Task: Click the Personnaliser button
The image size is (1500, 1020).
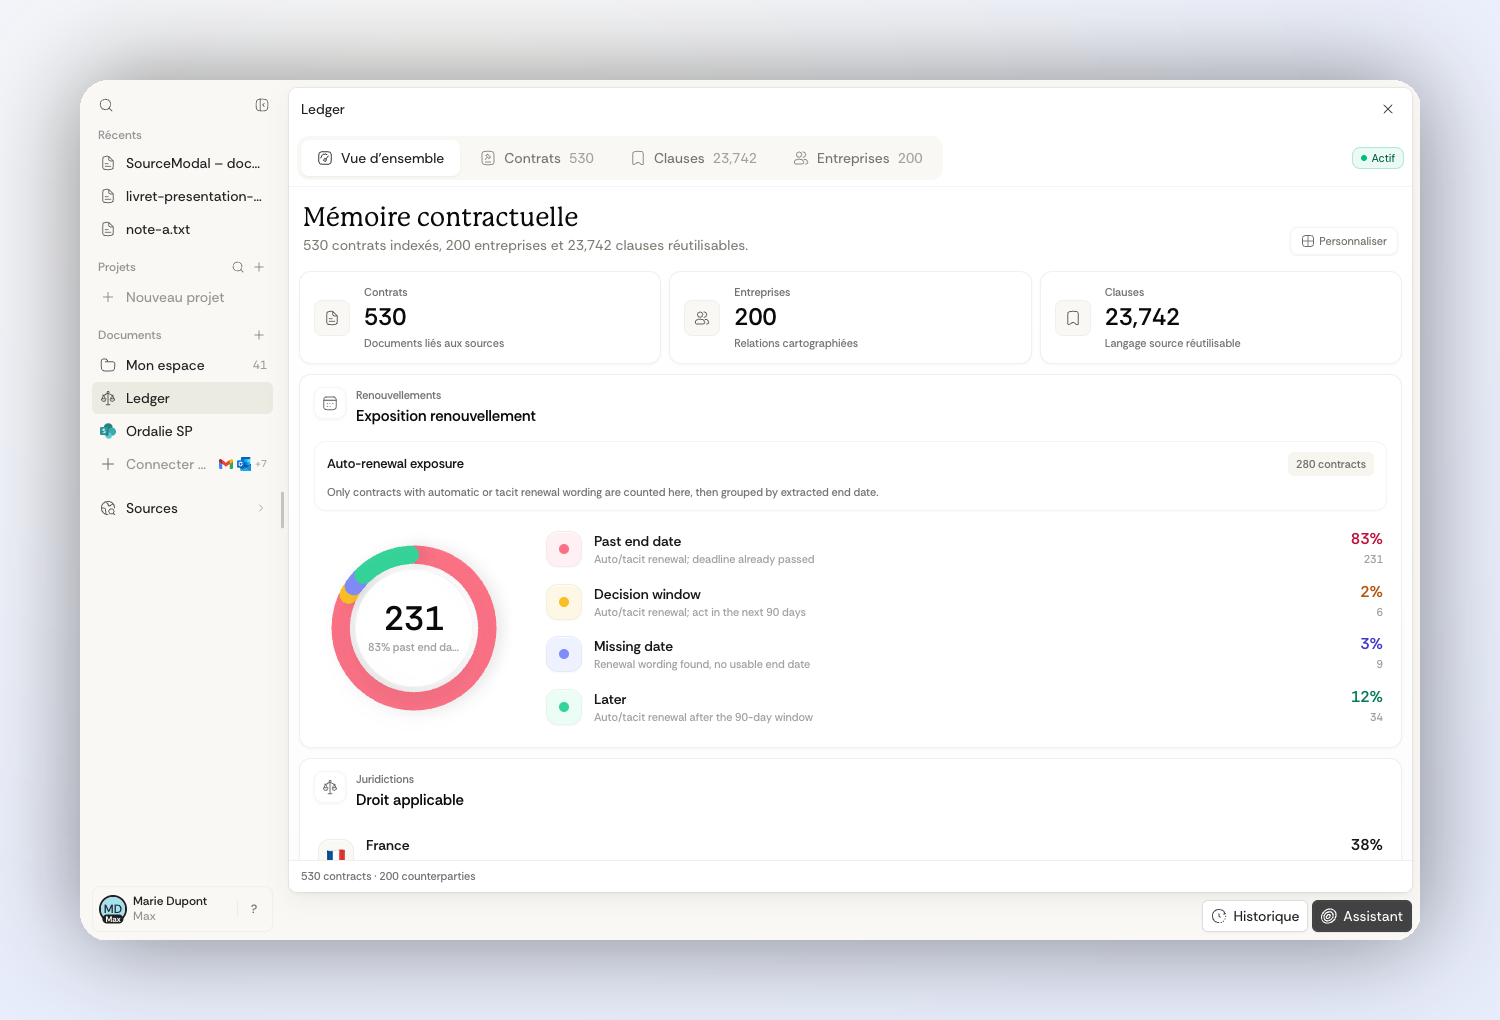Action: 1344,241
